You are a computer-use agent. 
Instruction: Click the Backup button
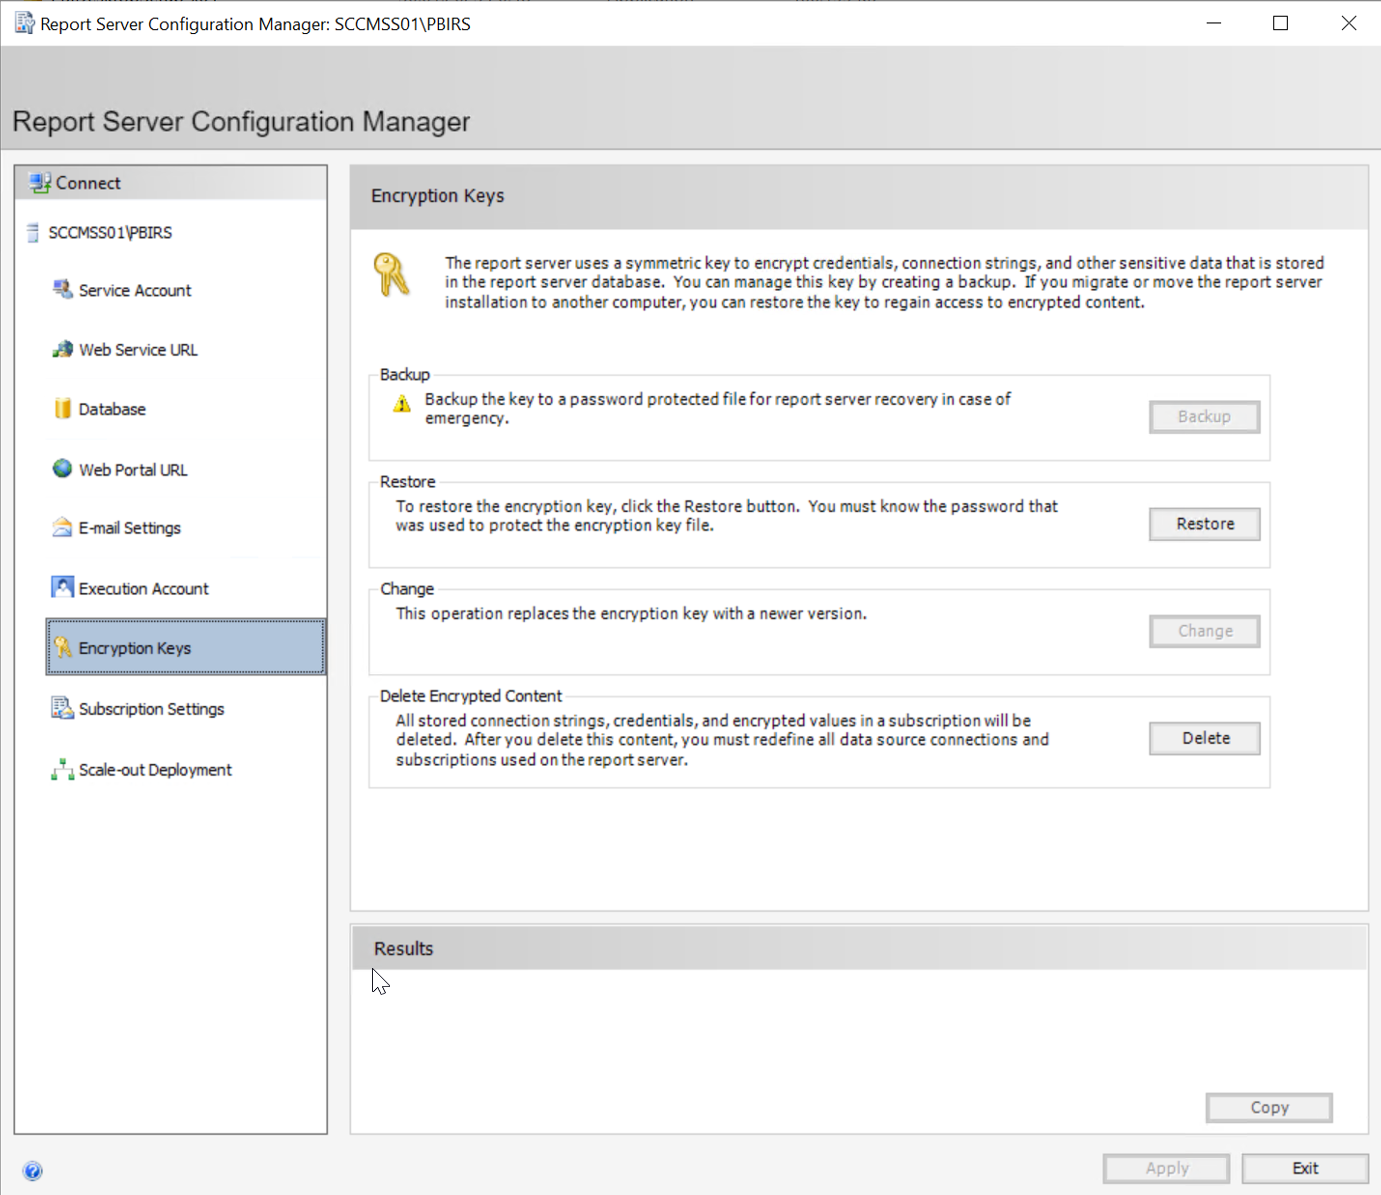coord(1204,417)
